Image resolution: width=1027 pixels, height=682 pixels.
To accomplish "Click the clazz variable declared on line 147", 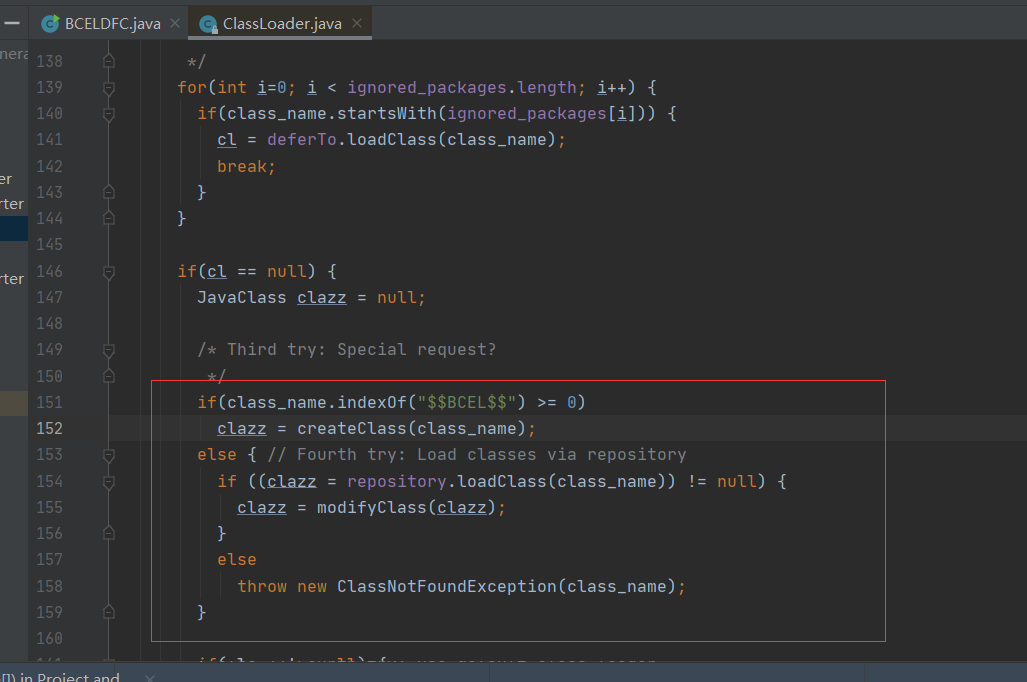I will (x=322, y=297).
